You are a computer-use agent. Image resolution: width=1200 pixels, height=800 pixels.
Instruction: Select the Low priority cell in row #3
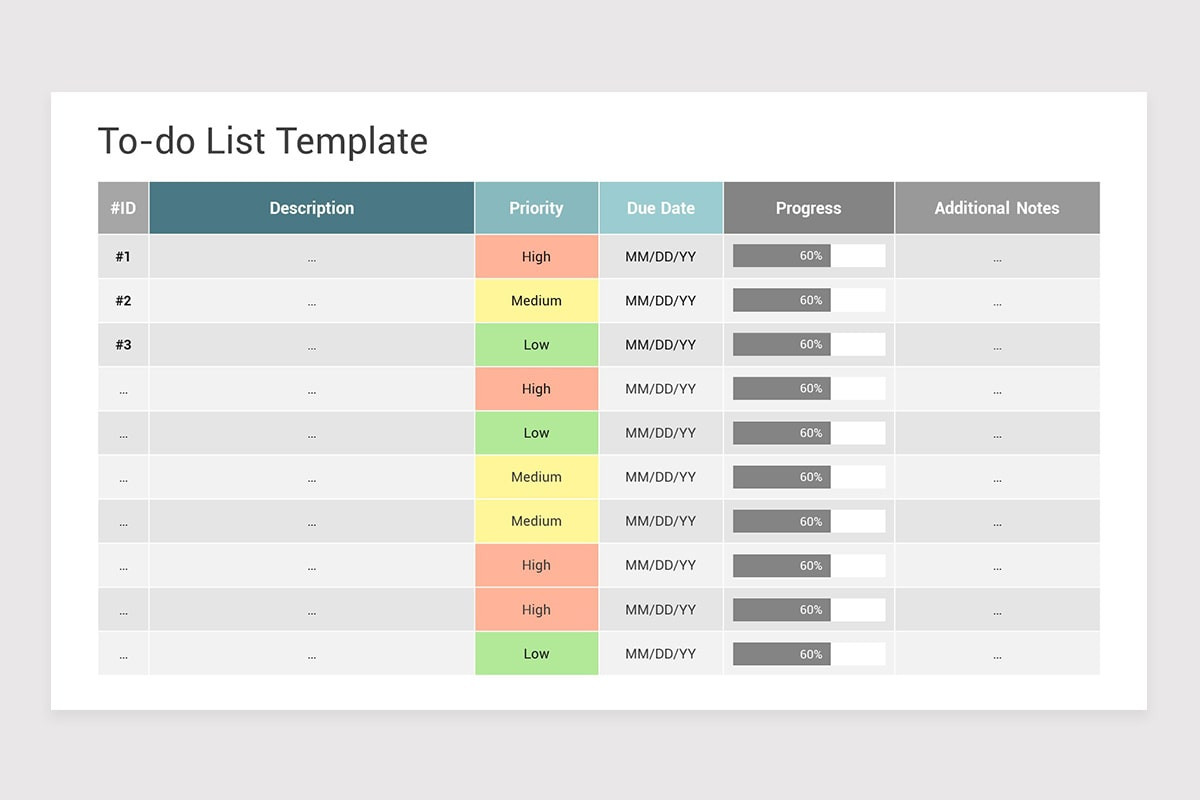pos(536,344)
